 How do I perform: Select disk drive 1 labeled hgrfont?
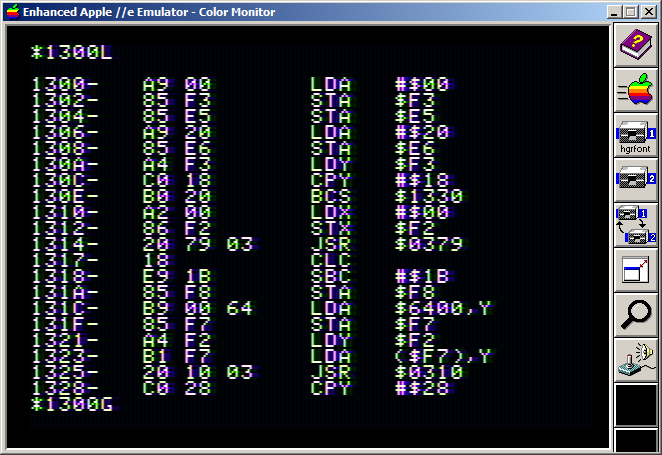[x=635, y=136]
